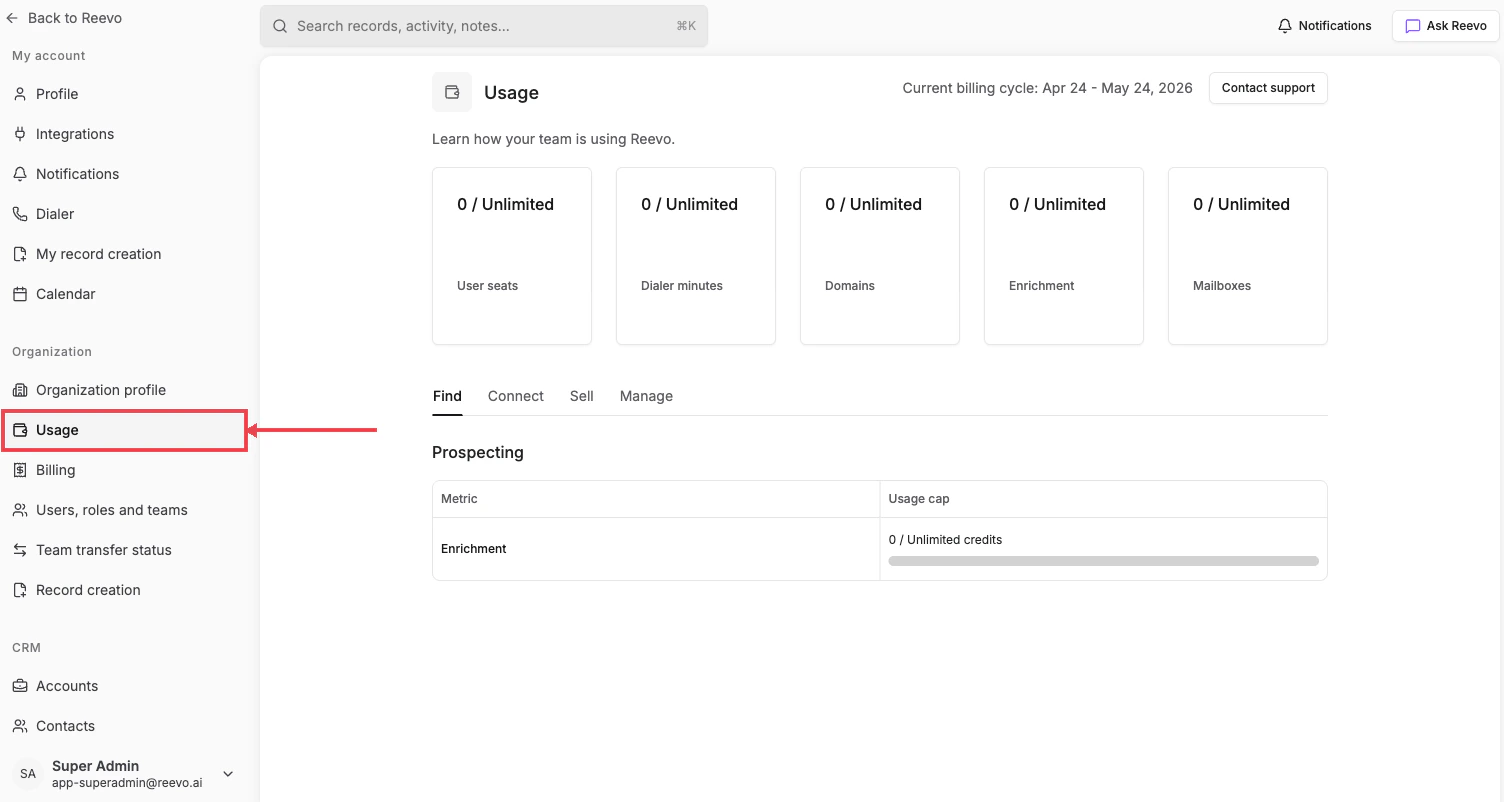Select the Mailboxes usage card
1504x802 pixels.
click(x=1248, y=256)
